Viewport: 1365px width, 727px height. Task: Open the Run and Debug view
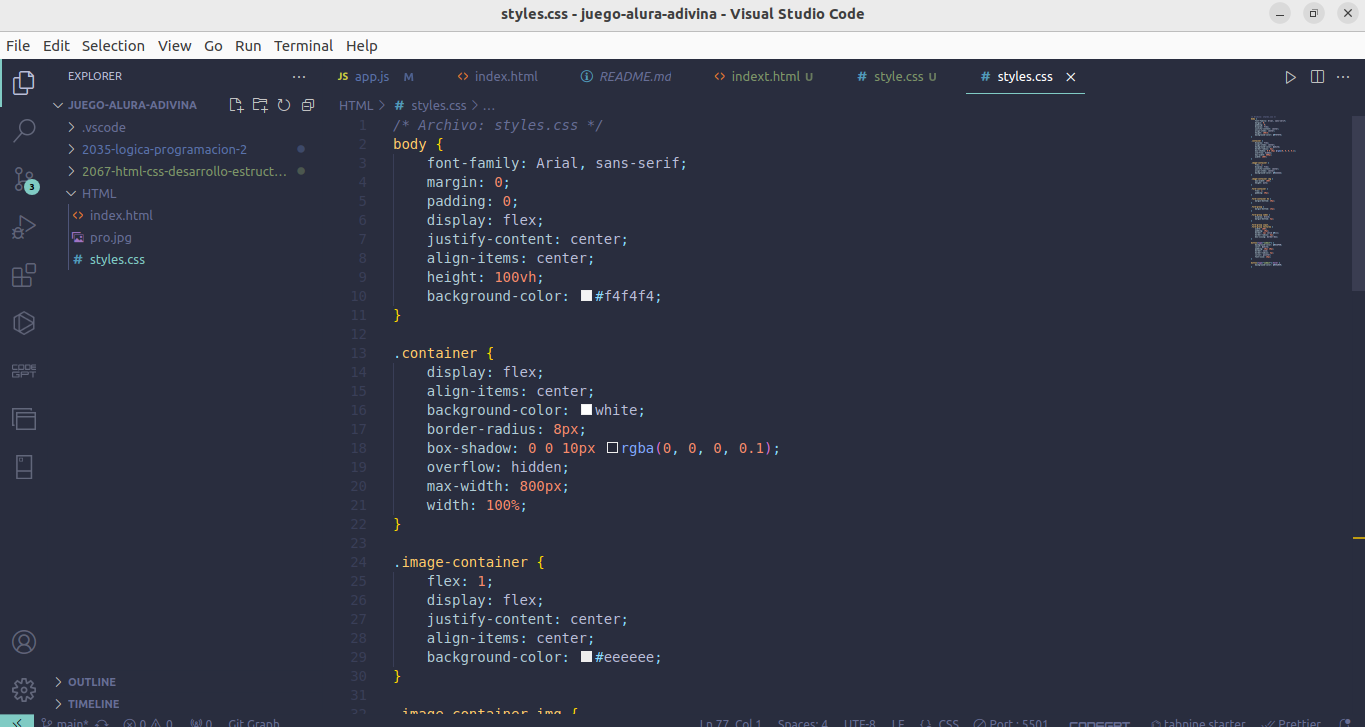point(23,228)
